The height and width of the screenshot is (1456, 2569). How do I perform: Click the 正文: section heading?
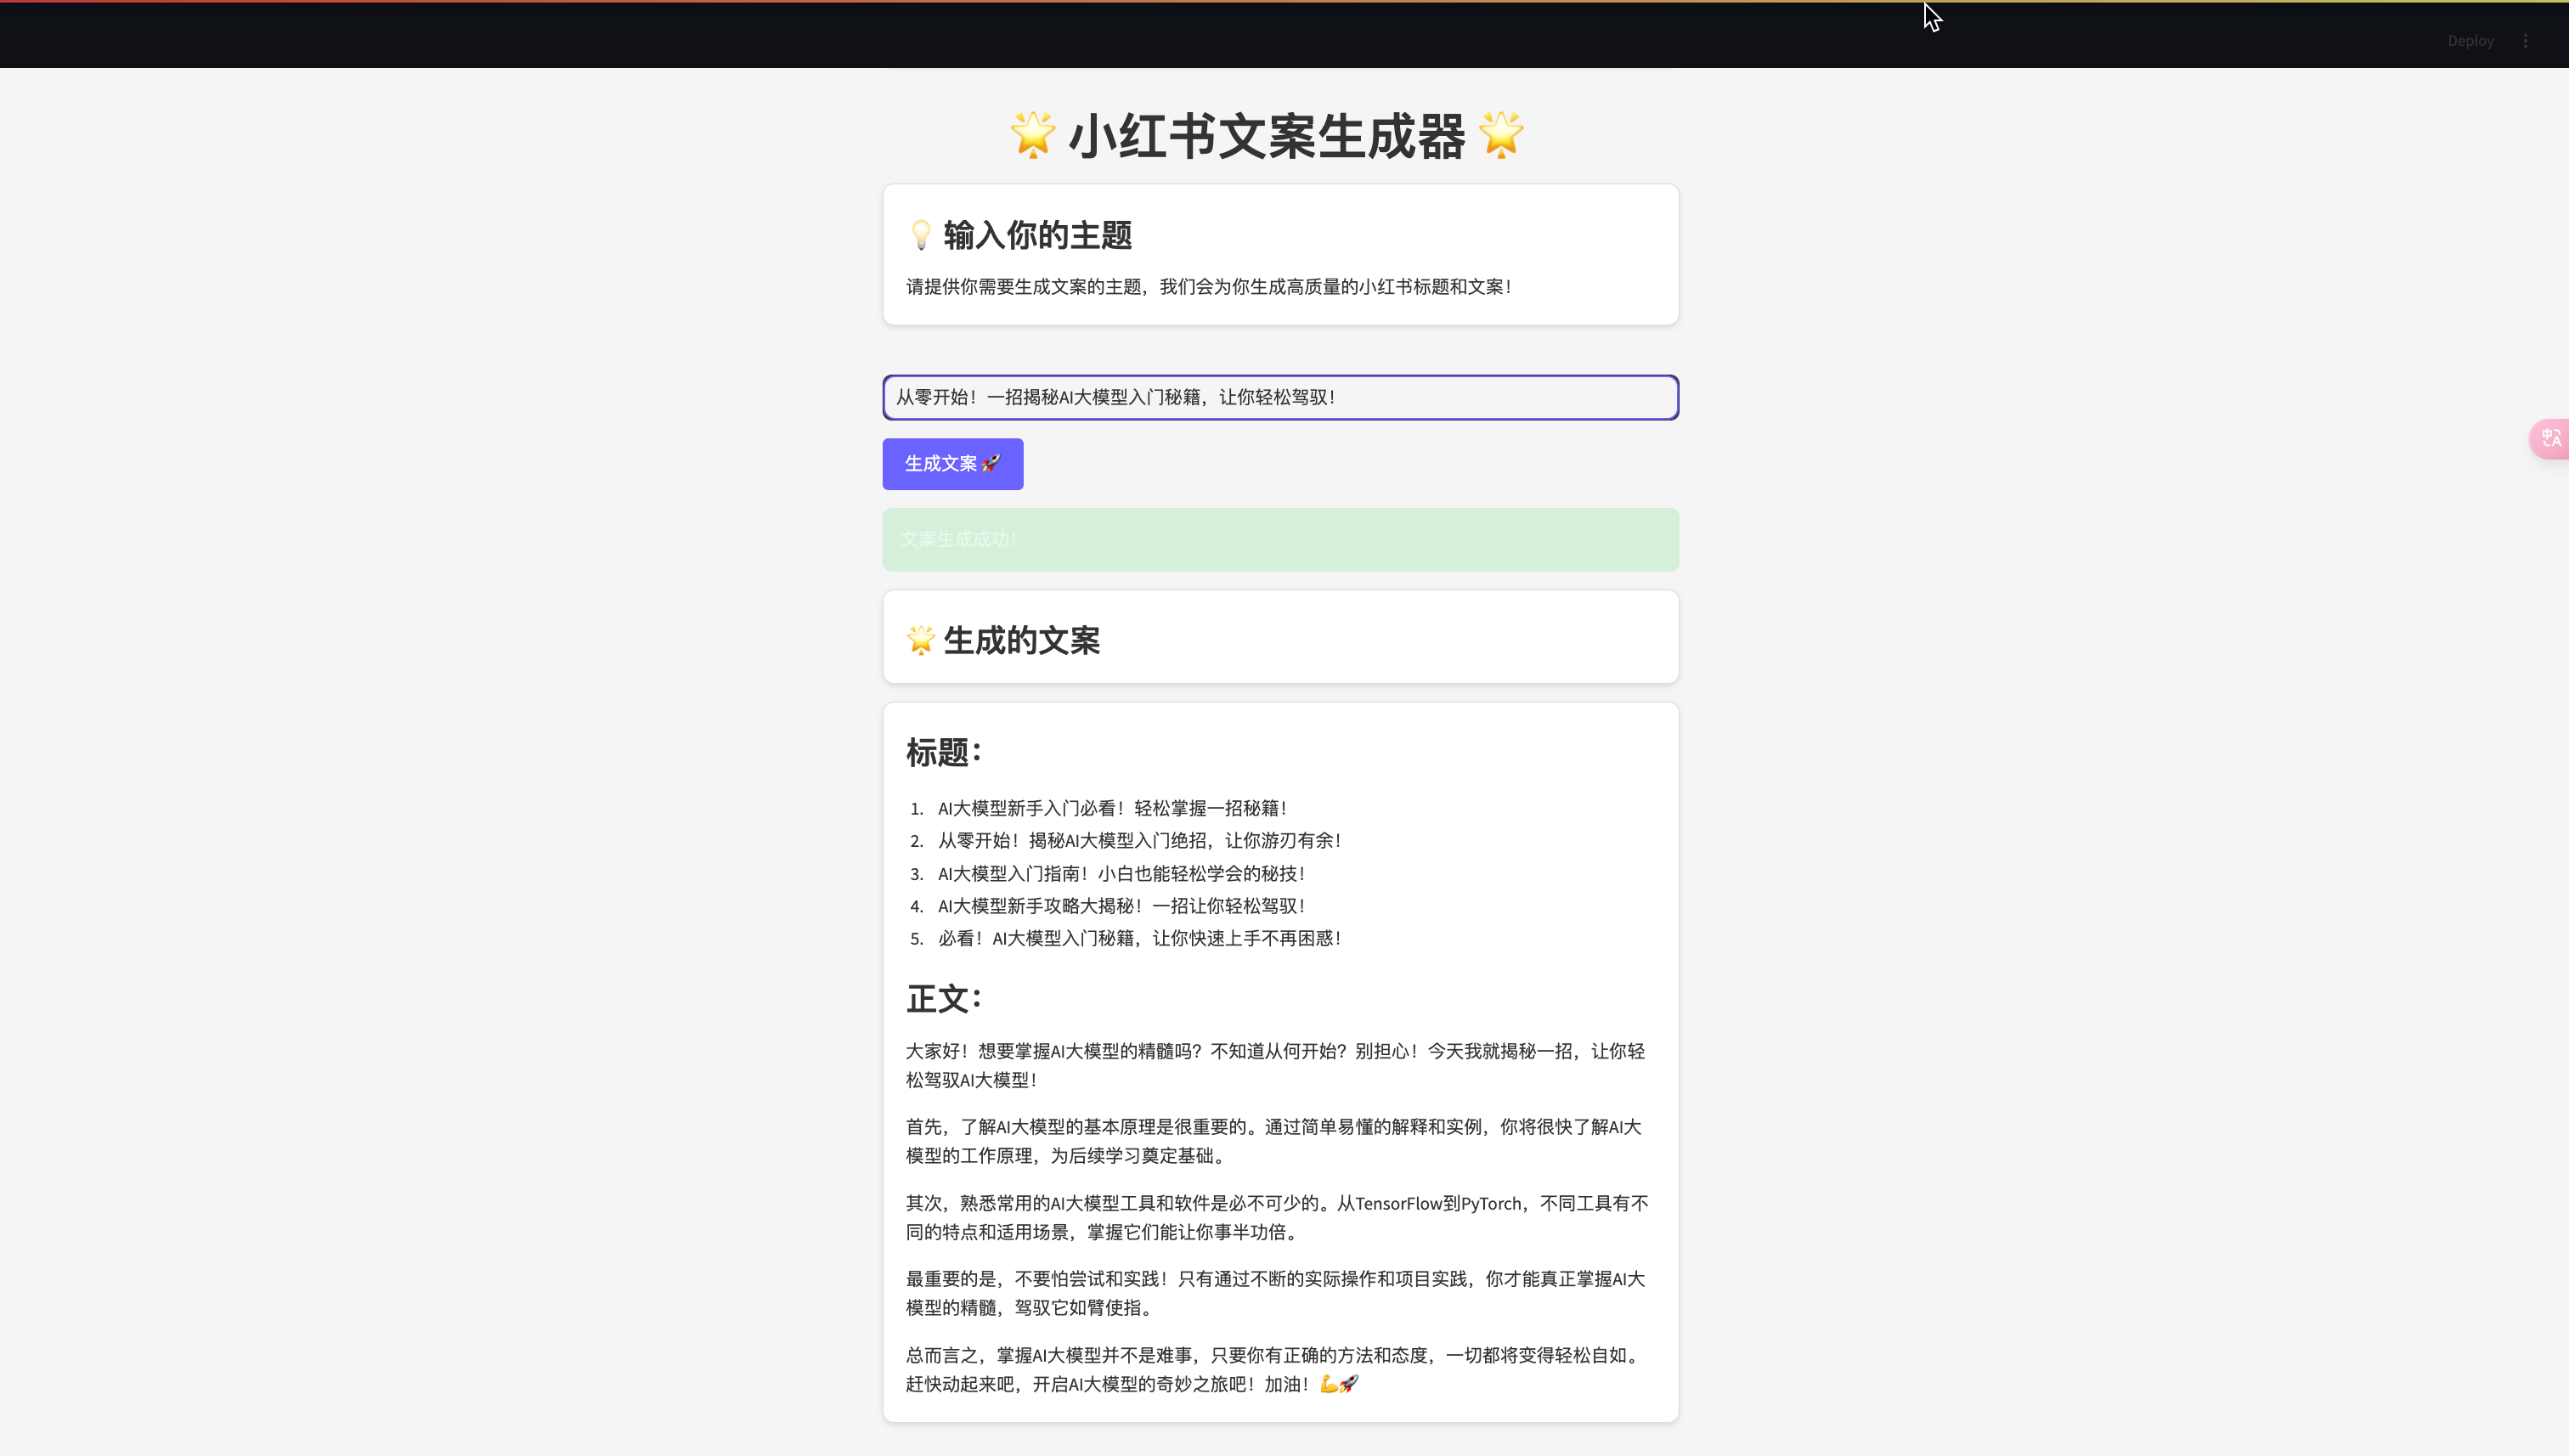943,998
